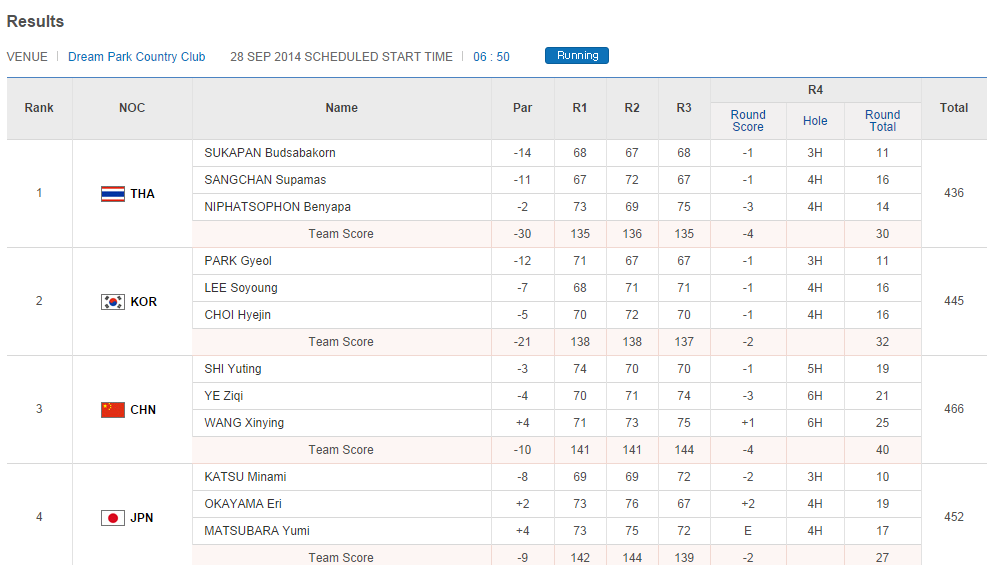Click the Round Score column header
Screen dimensions: 998x565
[748, 121]
